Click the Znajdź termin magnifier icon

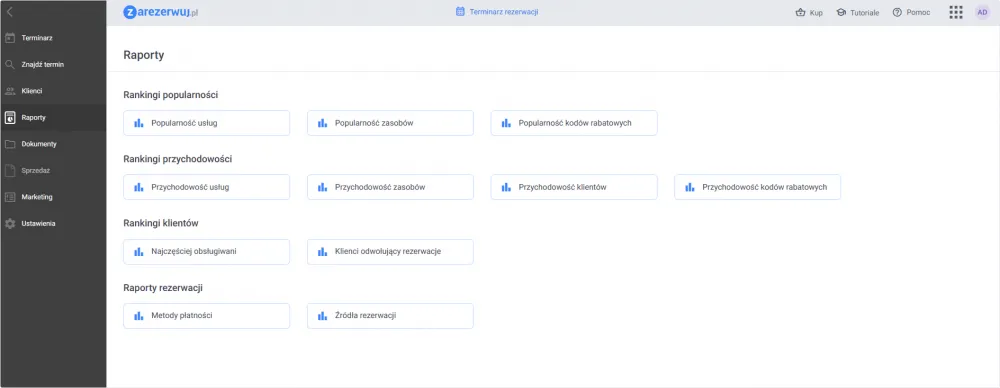(x=10, y=64)
